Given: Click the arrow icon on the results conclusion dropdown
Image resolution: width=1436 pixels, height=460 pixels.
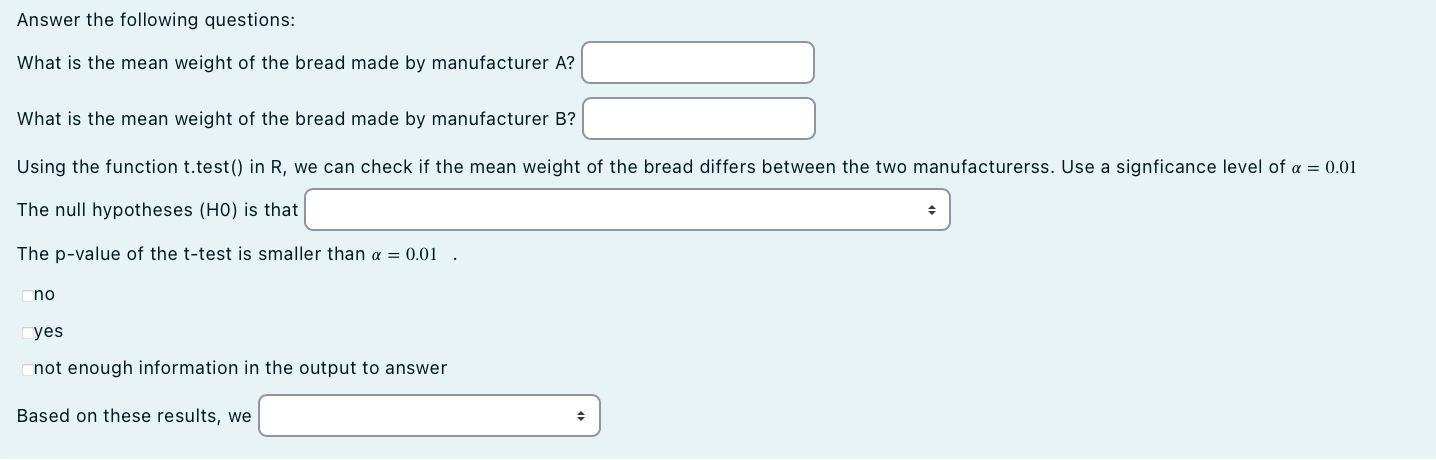Looking at the screenshot, I should click(581, 416).
